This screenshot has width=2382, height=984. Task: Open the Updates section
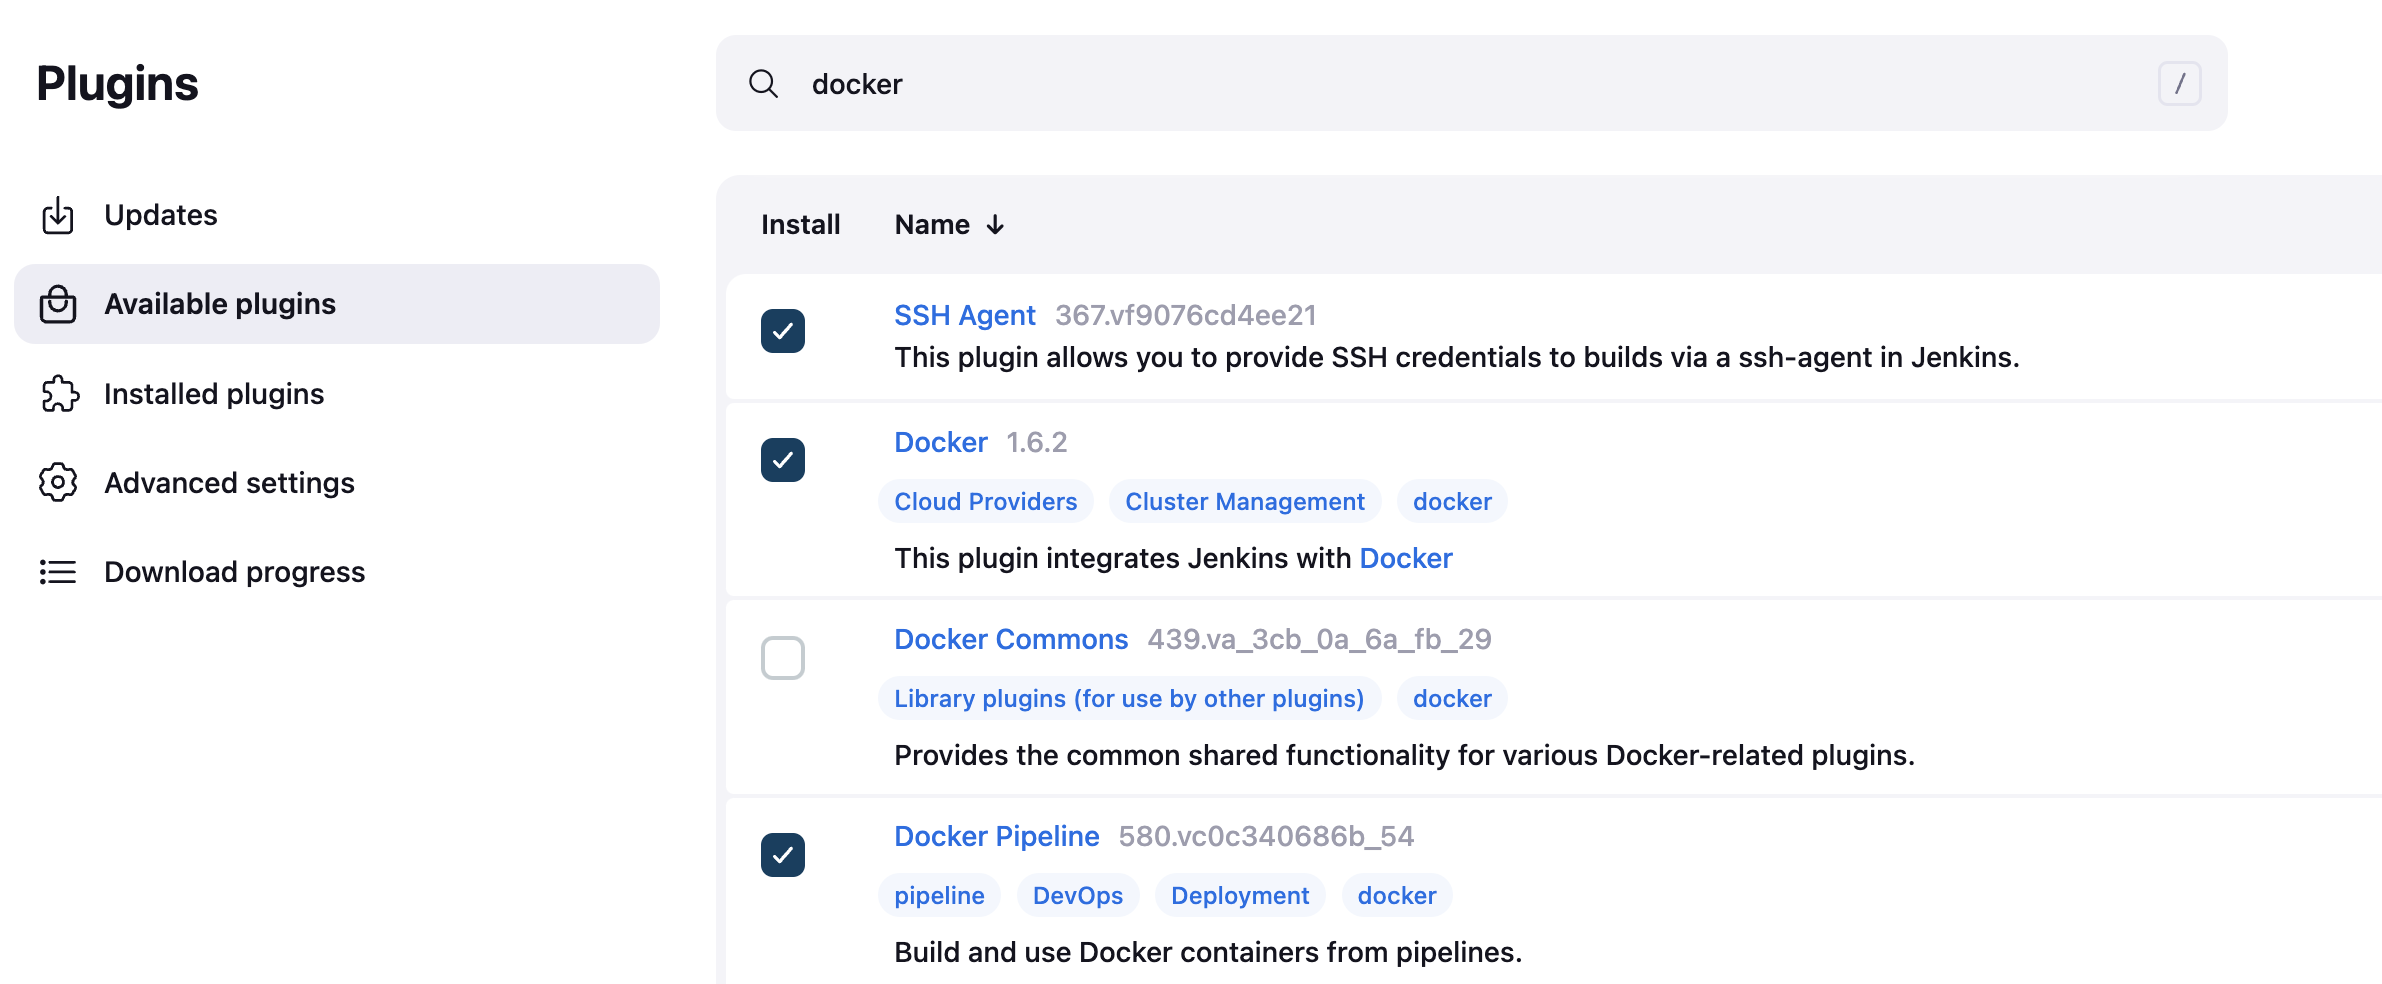coord(337,215)
